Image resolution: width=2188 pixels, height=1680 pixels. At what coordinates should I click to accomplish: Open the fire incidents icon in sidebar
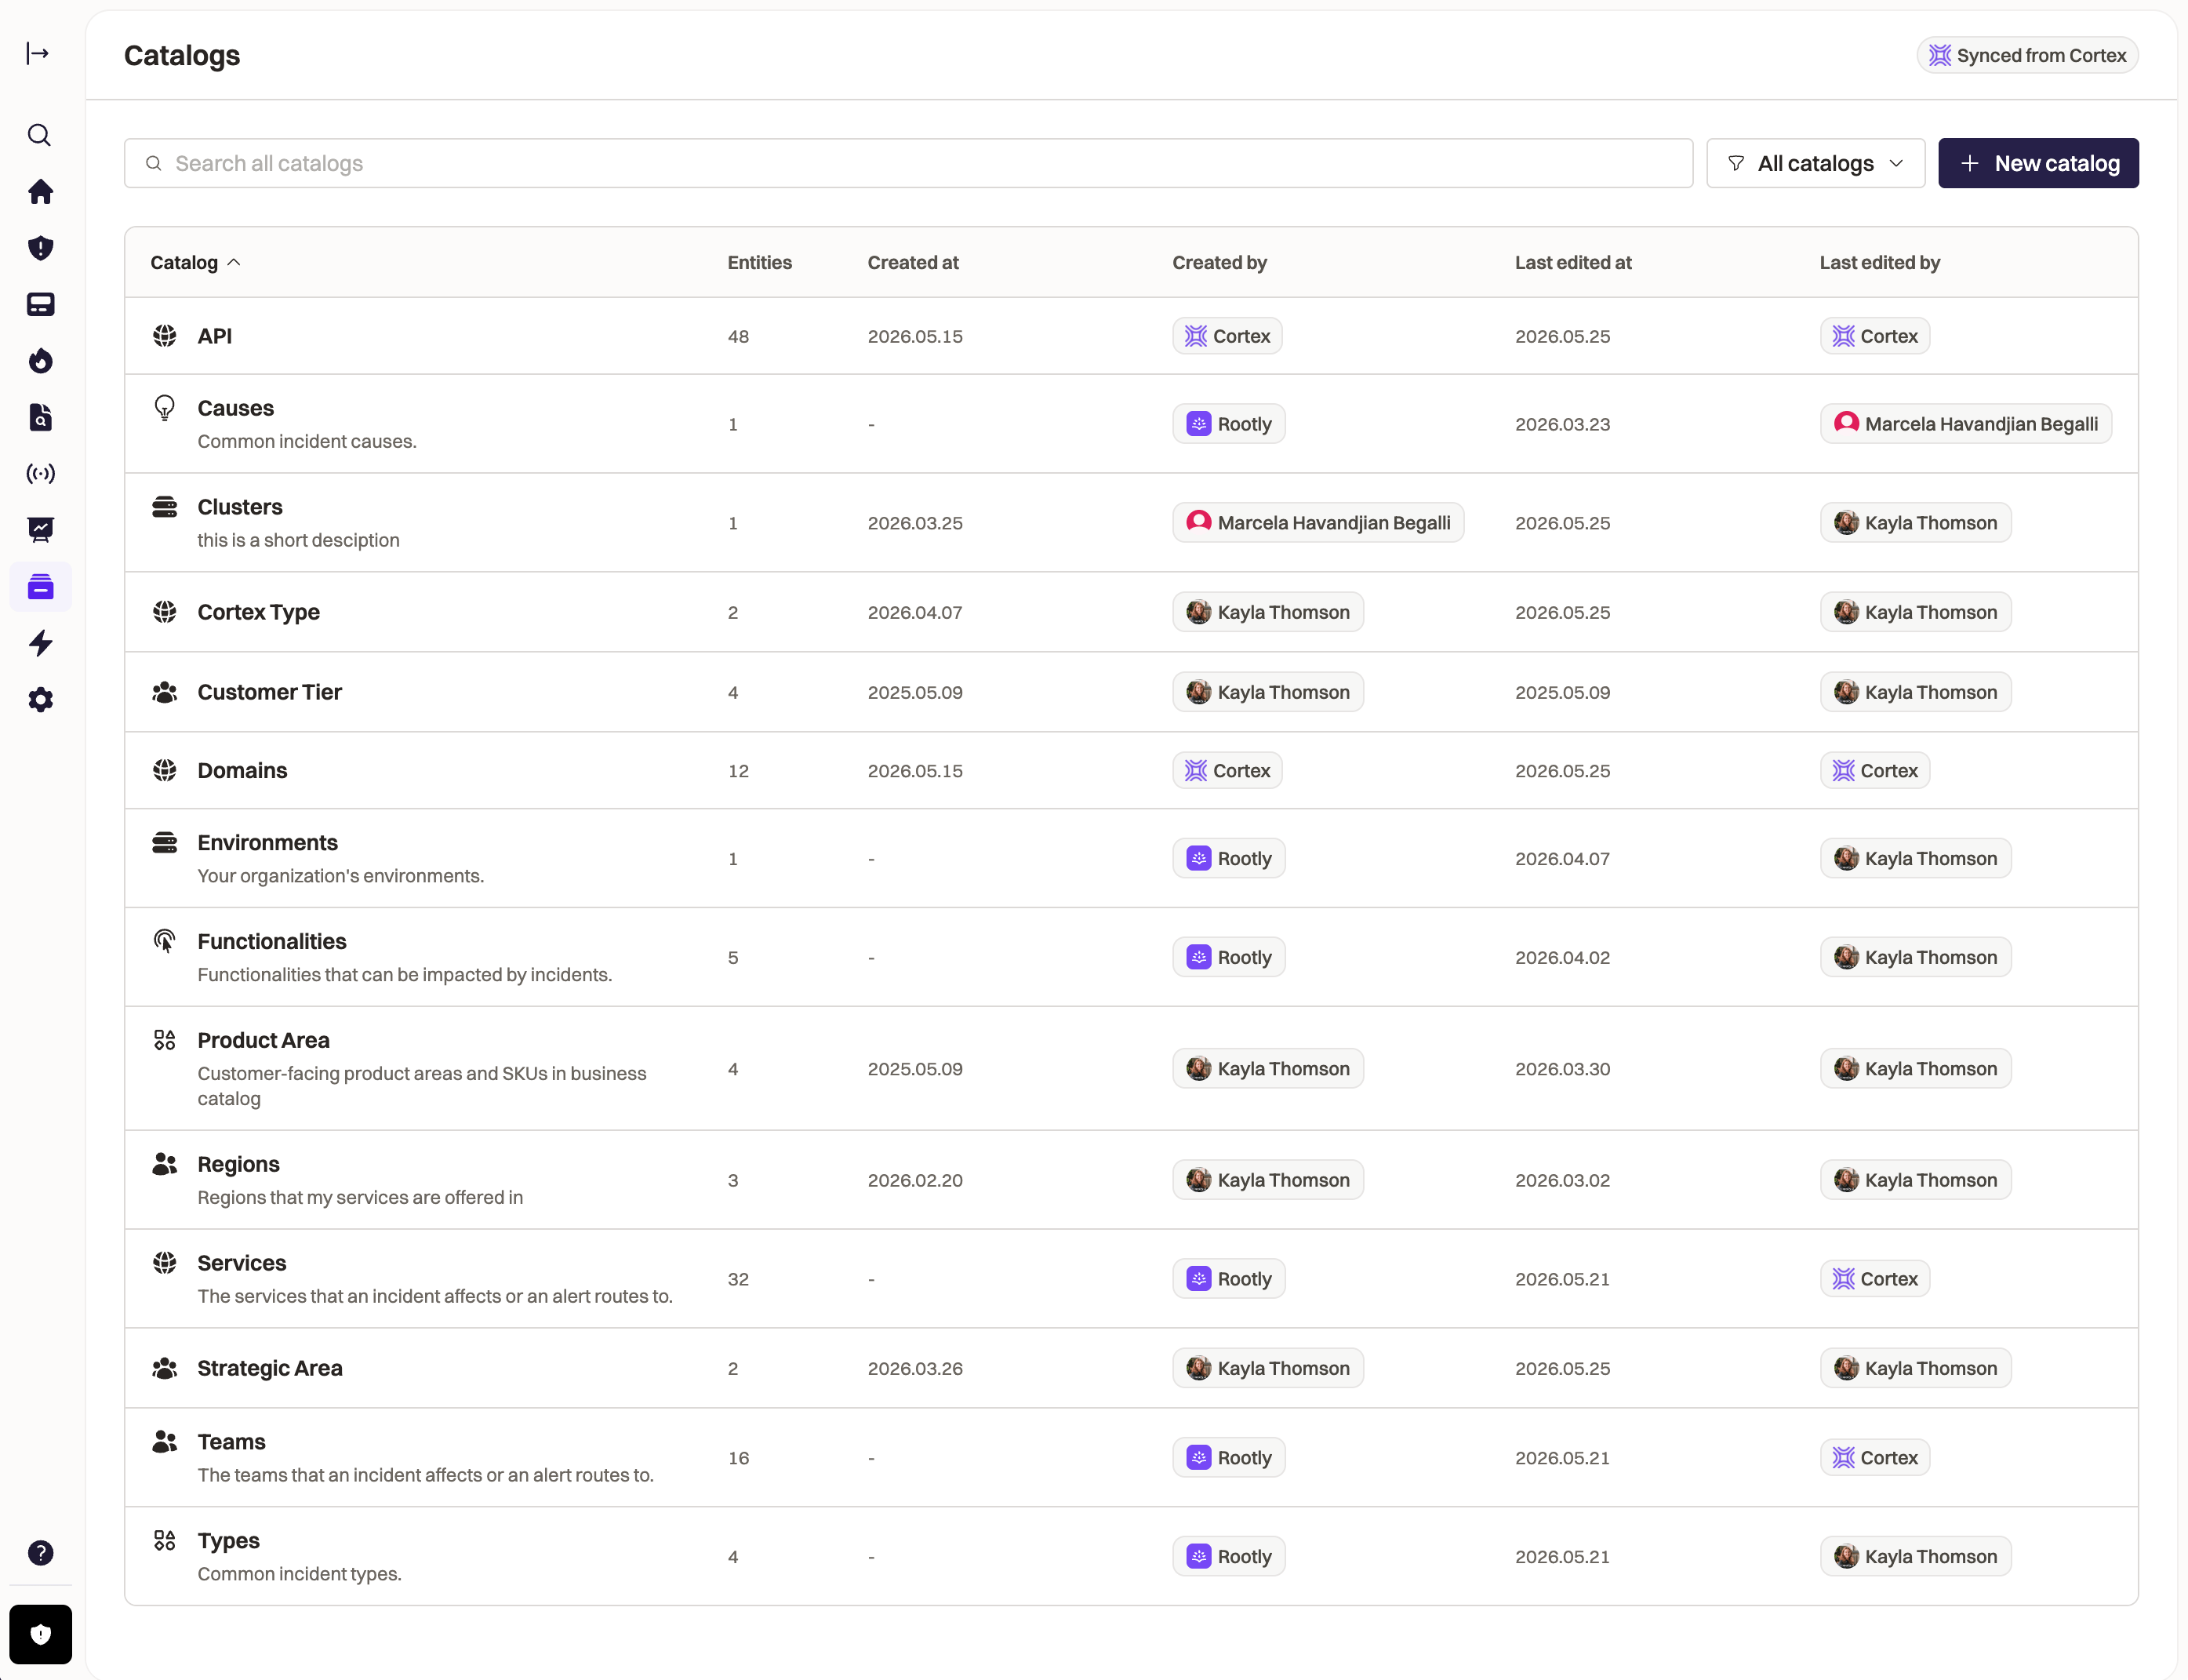point(40,360)
